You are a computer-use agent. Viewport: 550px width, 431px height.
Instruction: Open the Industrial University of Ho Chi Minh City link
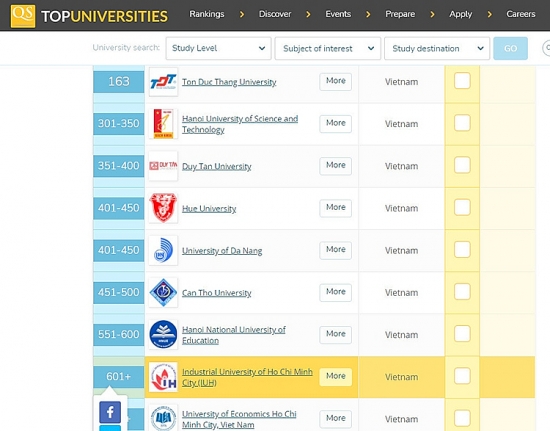coord(247,377)
